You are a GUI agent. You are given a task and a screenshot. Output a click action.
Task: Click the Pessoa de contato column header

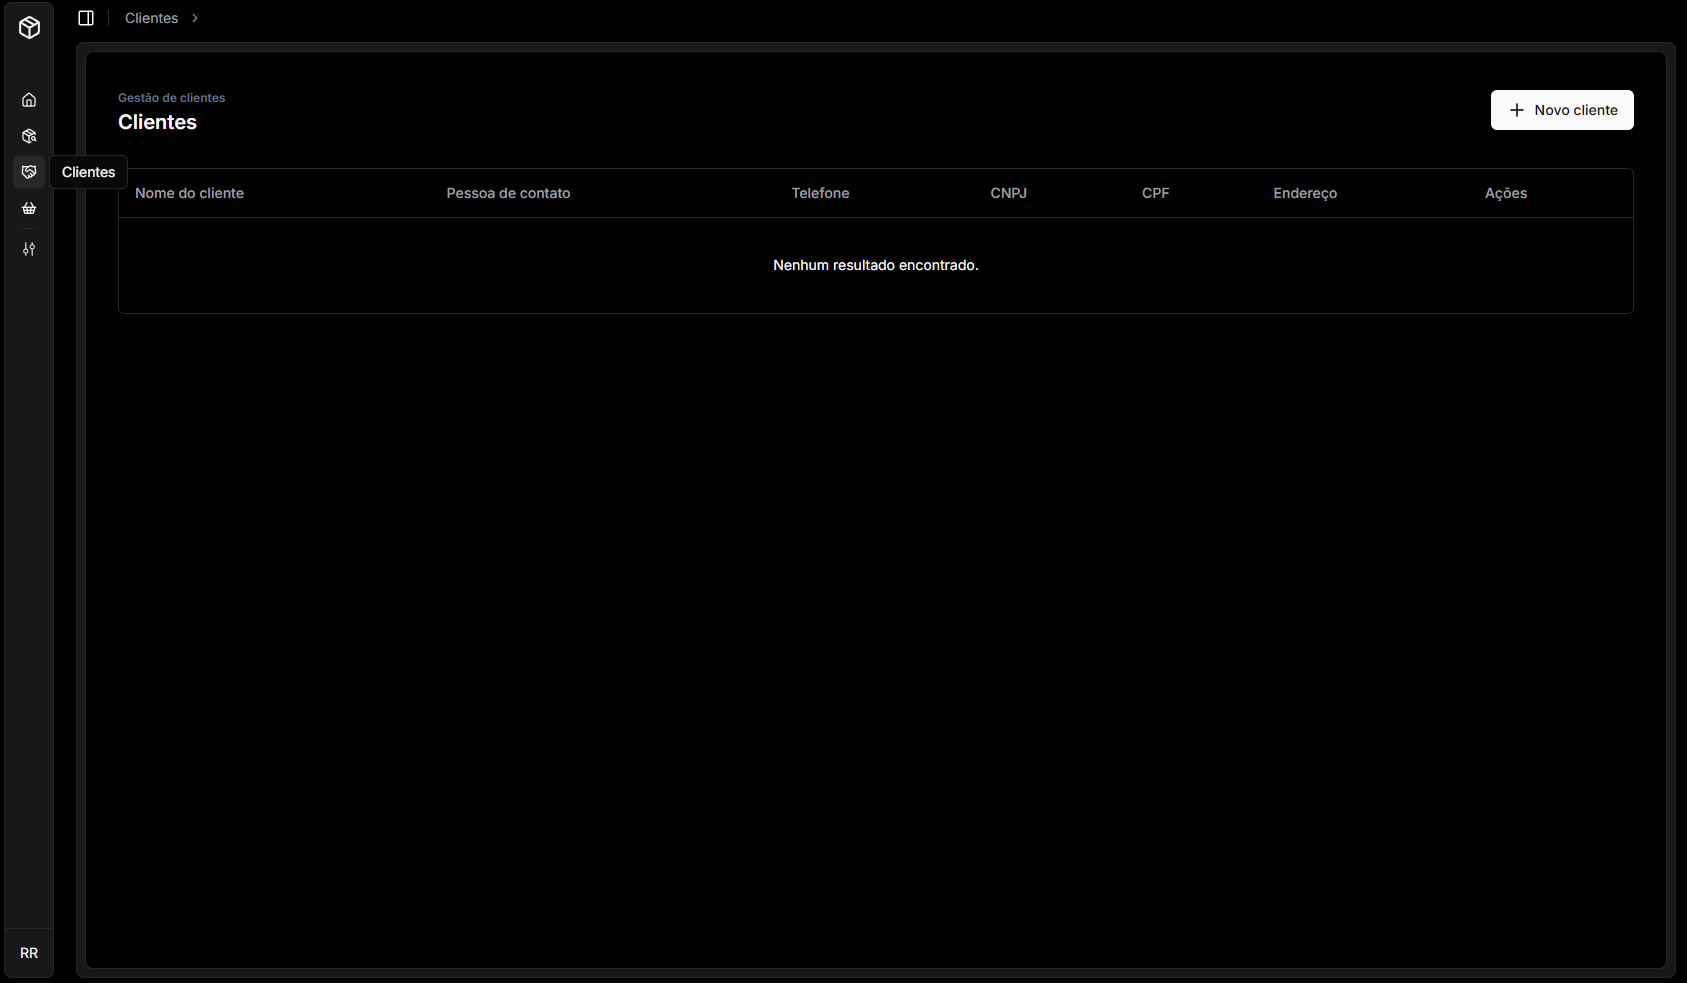pos(508,193)
